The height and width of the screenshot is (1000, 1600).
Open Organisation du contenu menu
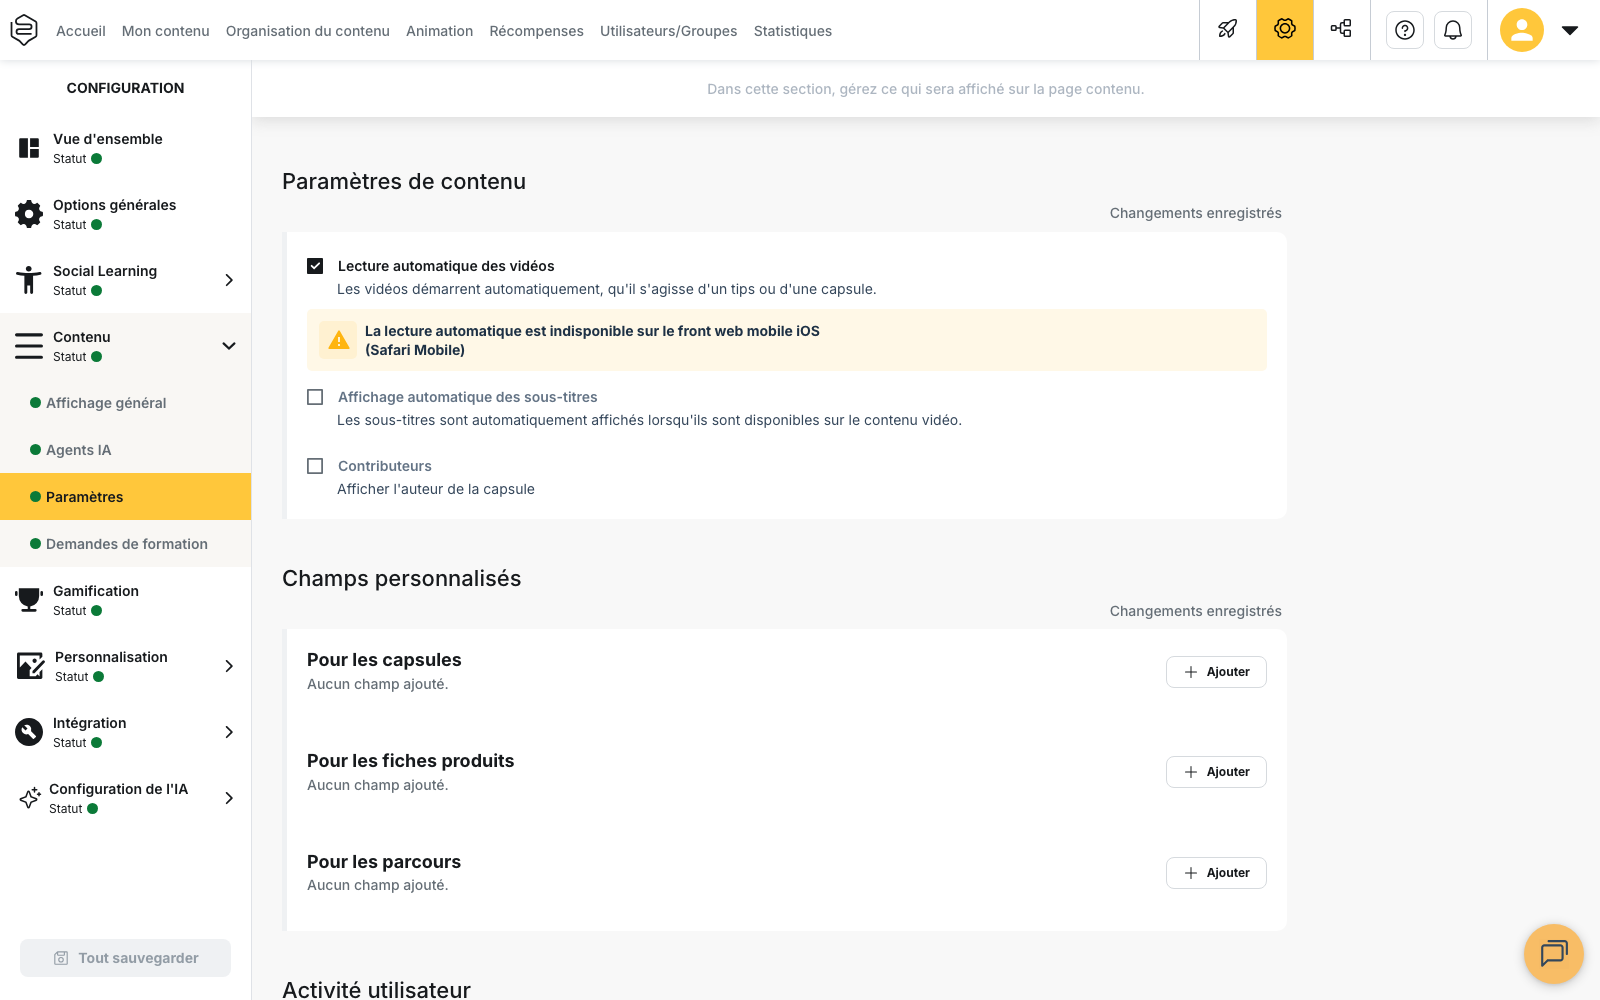[308, 31]
